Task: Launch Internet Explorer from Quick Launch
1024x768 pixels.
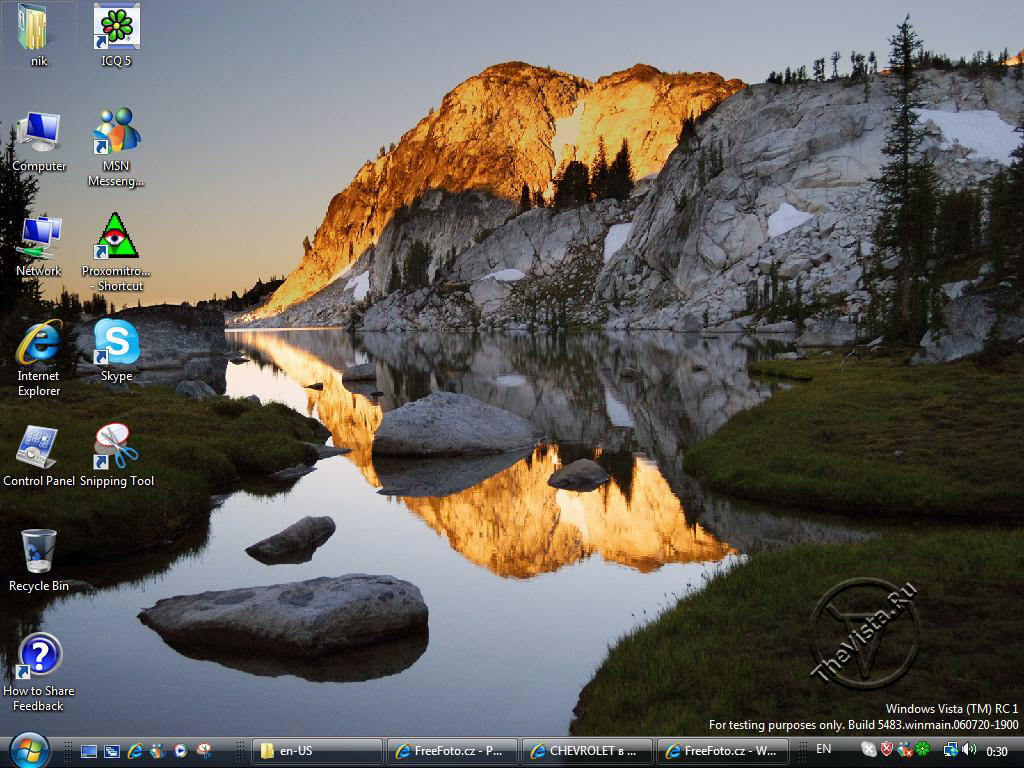Action: pyautogui.click(x=135, y=751)
